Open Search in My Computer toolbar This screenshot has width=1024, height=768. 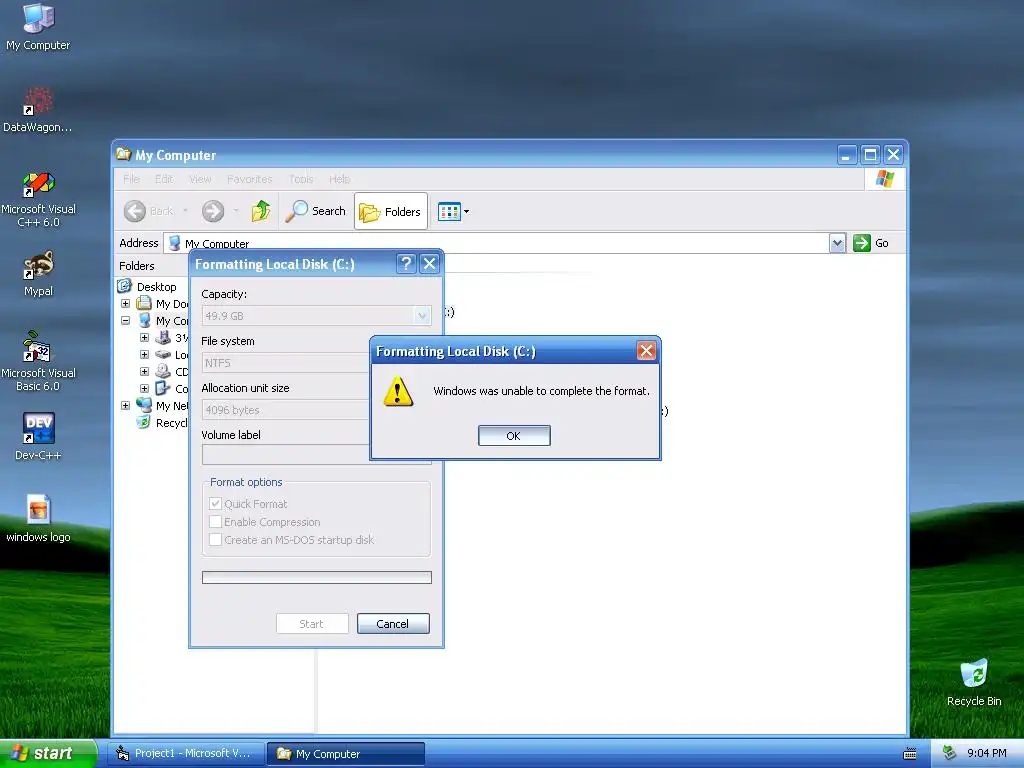[x=315, y=211]
